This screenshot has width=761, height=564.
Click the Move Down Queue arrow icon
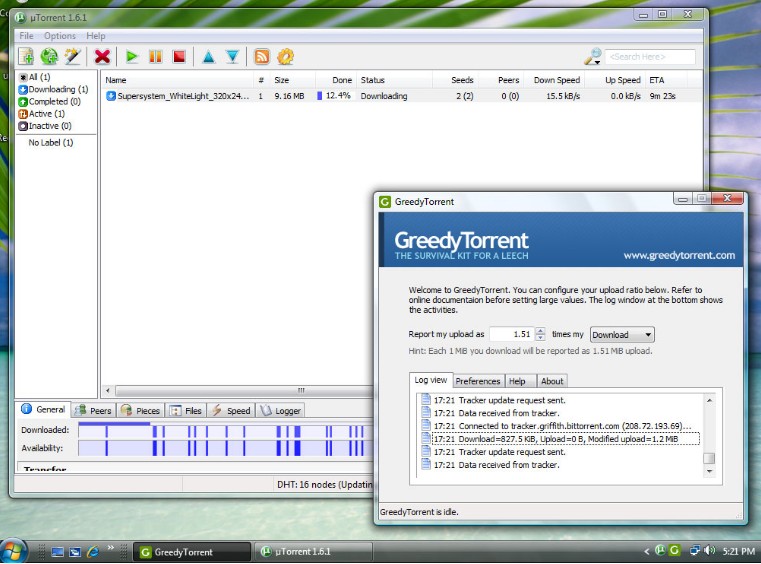tap(232, 57)
